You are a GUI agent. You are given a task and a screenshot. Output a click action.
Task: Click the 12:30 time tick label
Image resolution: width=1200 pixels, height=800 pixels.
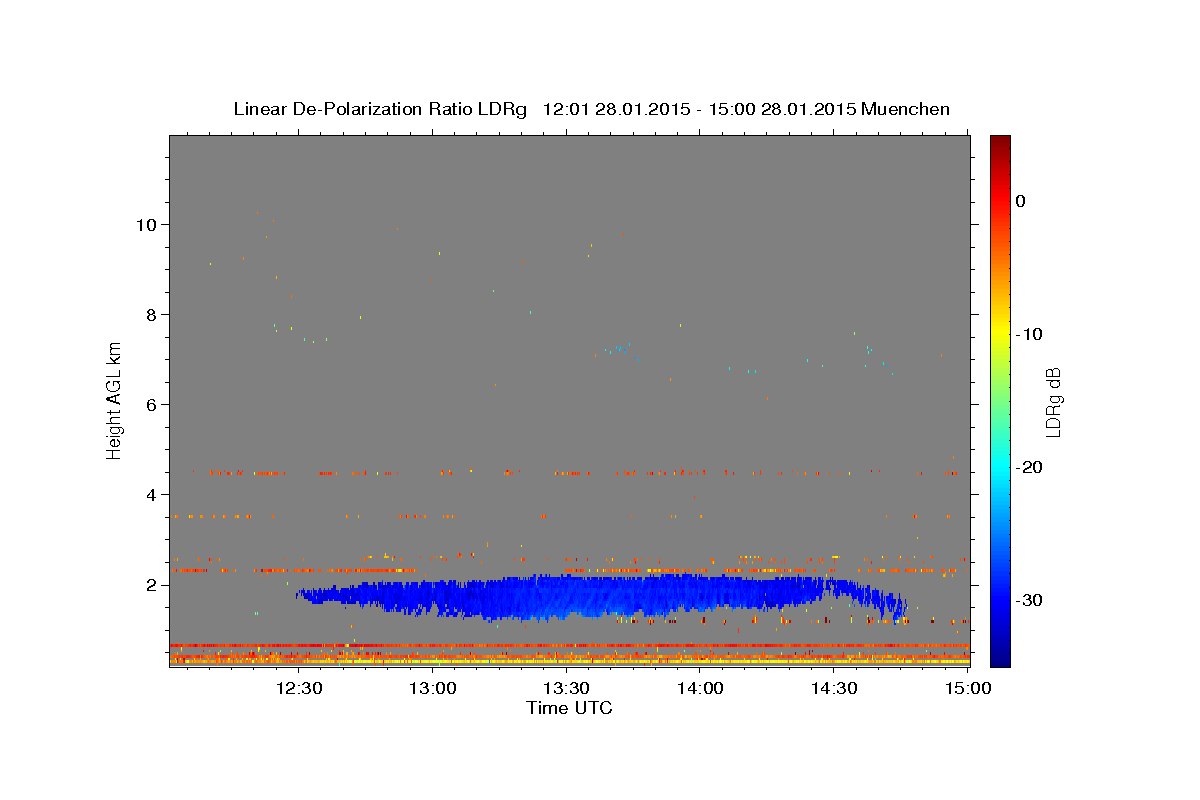[x=299, y=688]
